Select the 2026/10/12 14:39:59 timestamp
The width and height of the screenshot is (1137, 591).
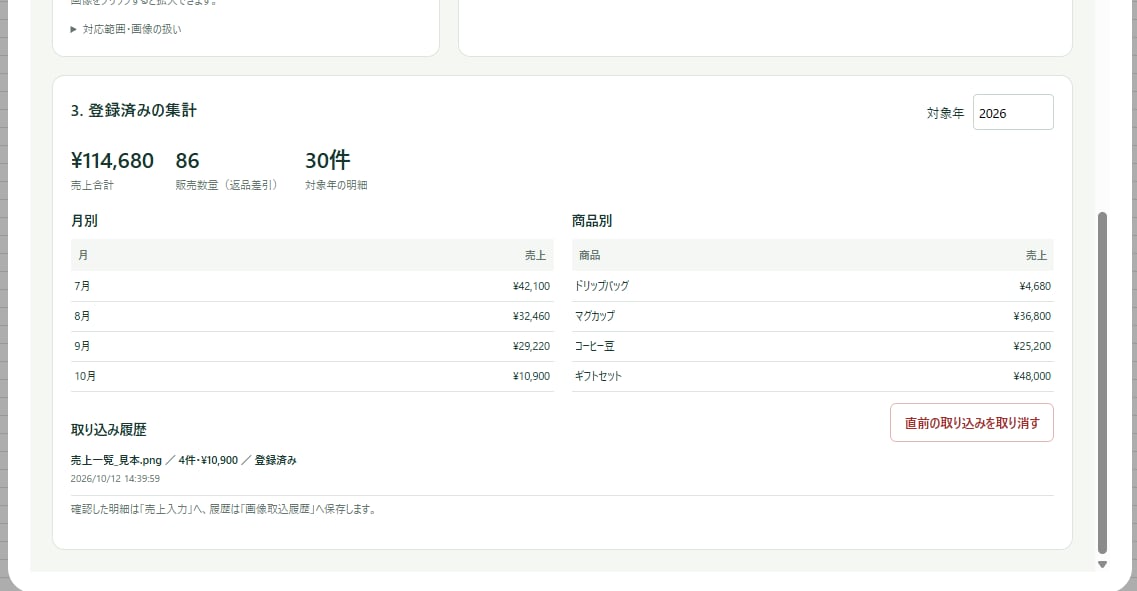[115, 479]
